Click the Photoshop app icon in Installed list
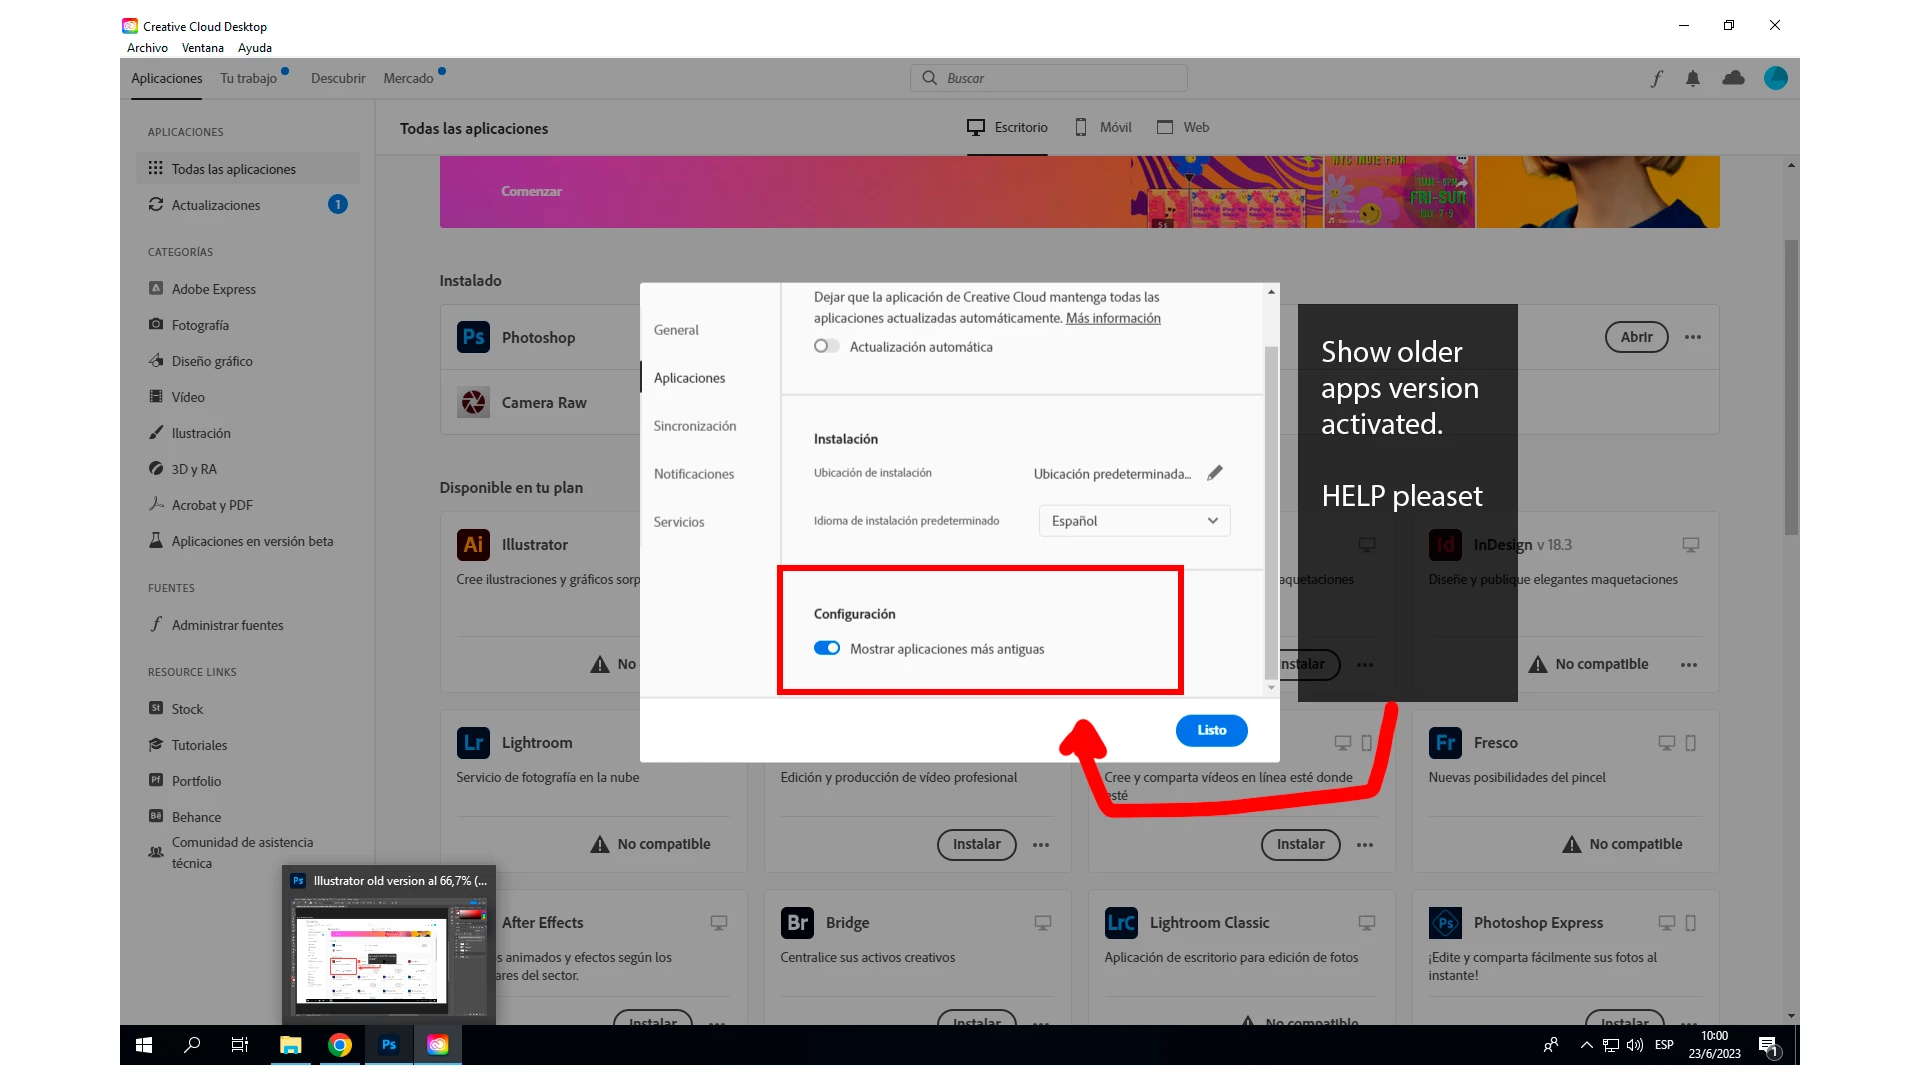This screenshot has width=1920, height=1080. coord(473,337)
